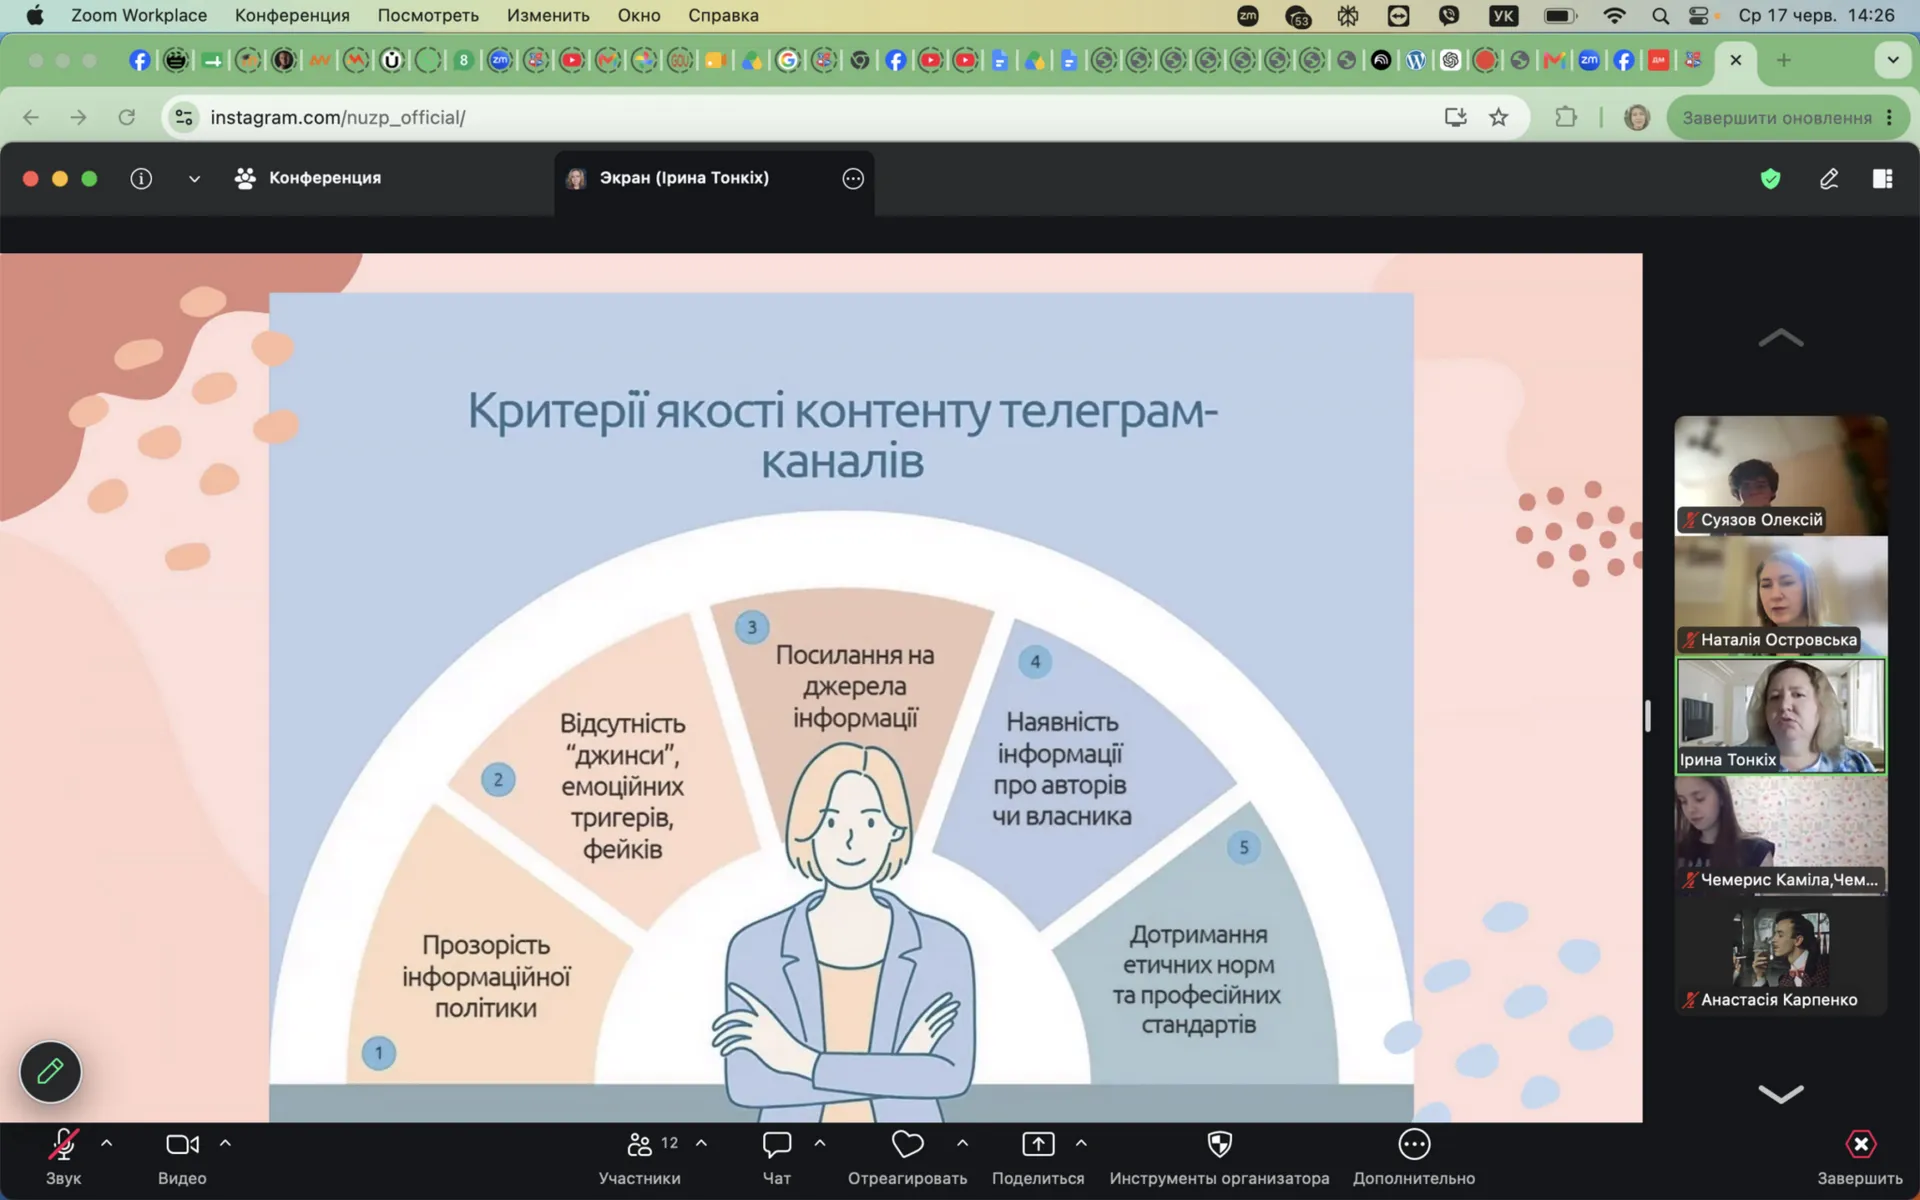Expand the chevron beside Чат
Screen dimensions: 1920x1200
820,1143
